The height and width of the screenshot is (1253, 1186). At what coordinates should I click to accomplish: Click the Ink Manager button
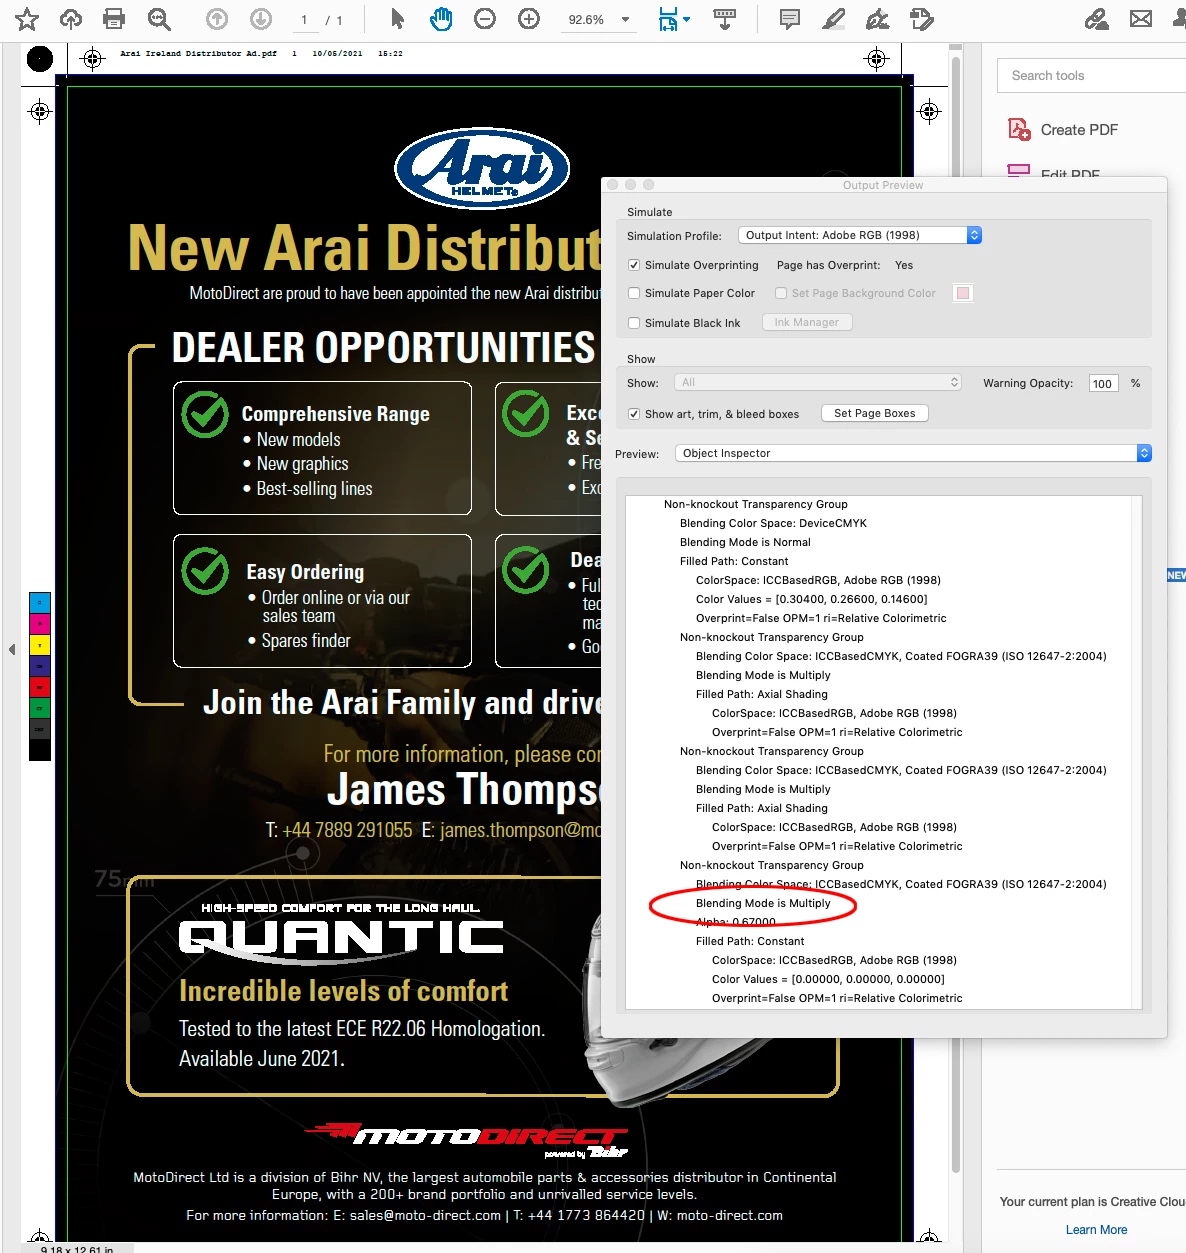click(x=807, y=322)
